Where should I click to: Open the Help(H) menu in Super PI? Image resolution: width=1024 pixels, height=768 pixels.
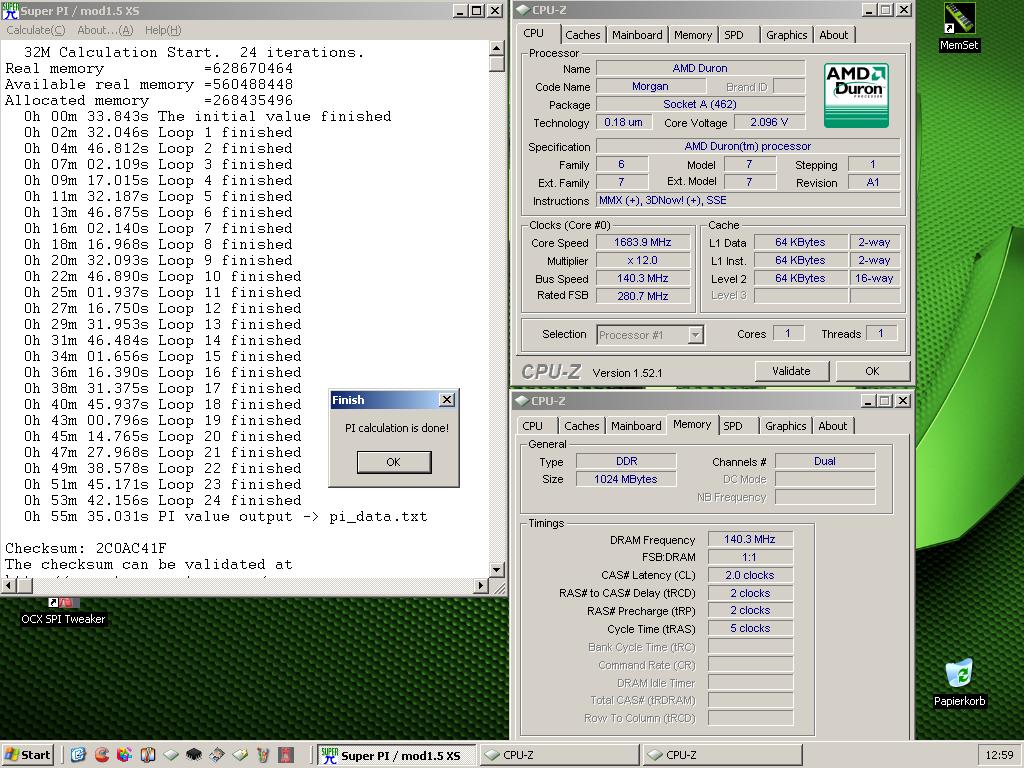(x=163, y=30)
